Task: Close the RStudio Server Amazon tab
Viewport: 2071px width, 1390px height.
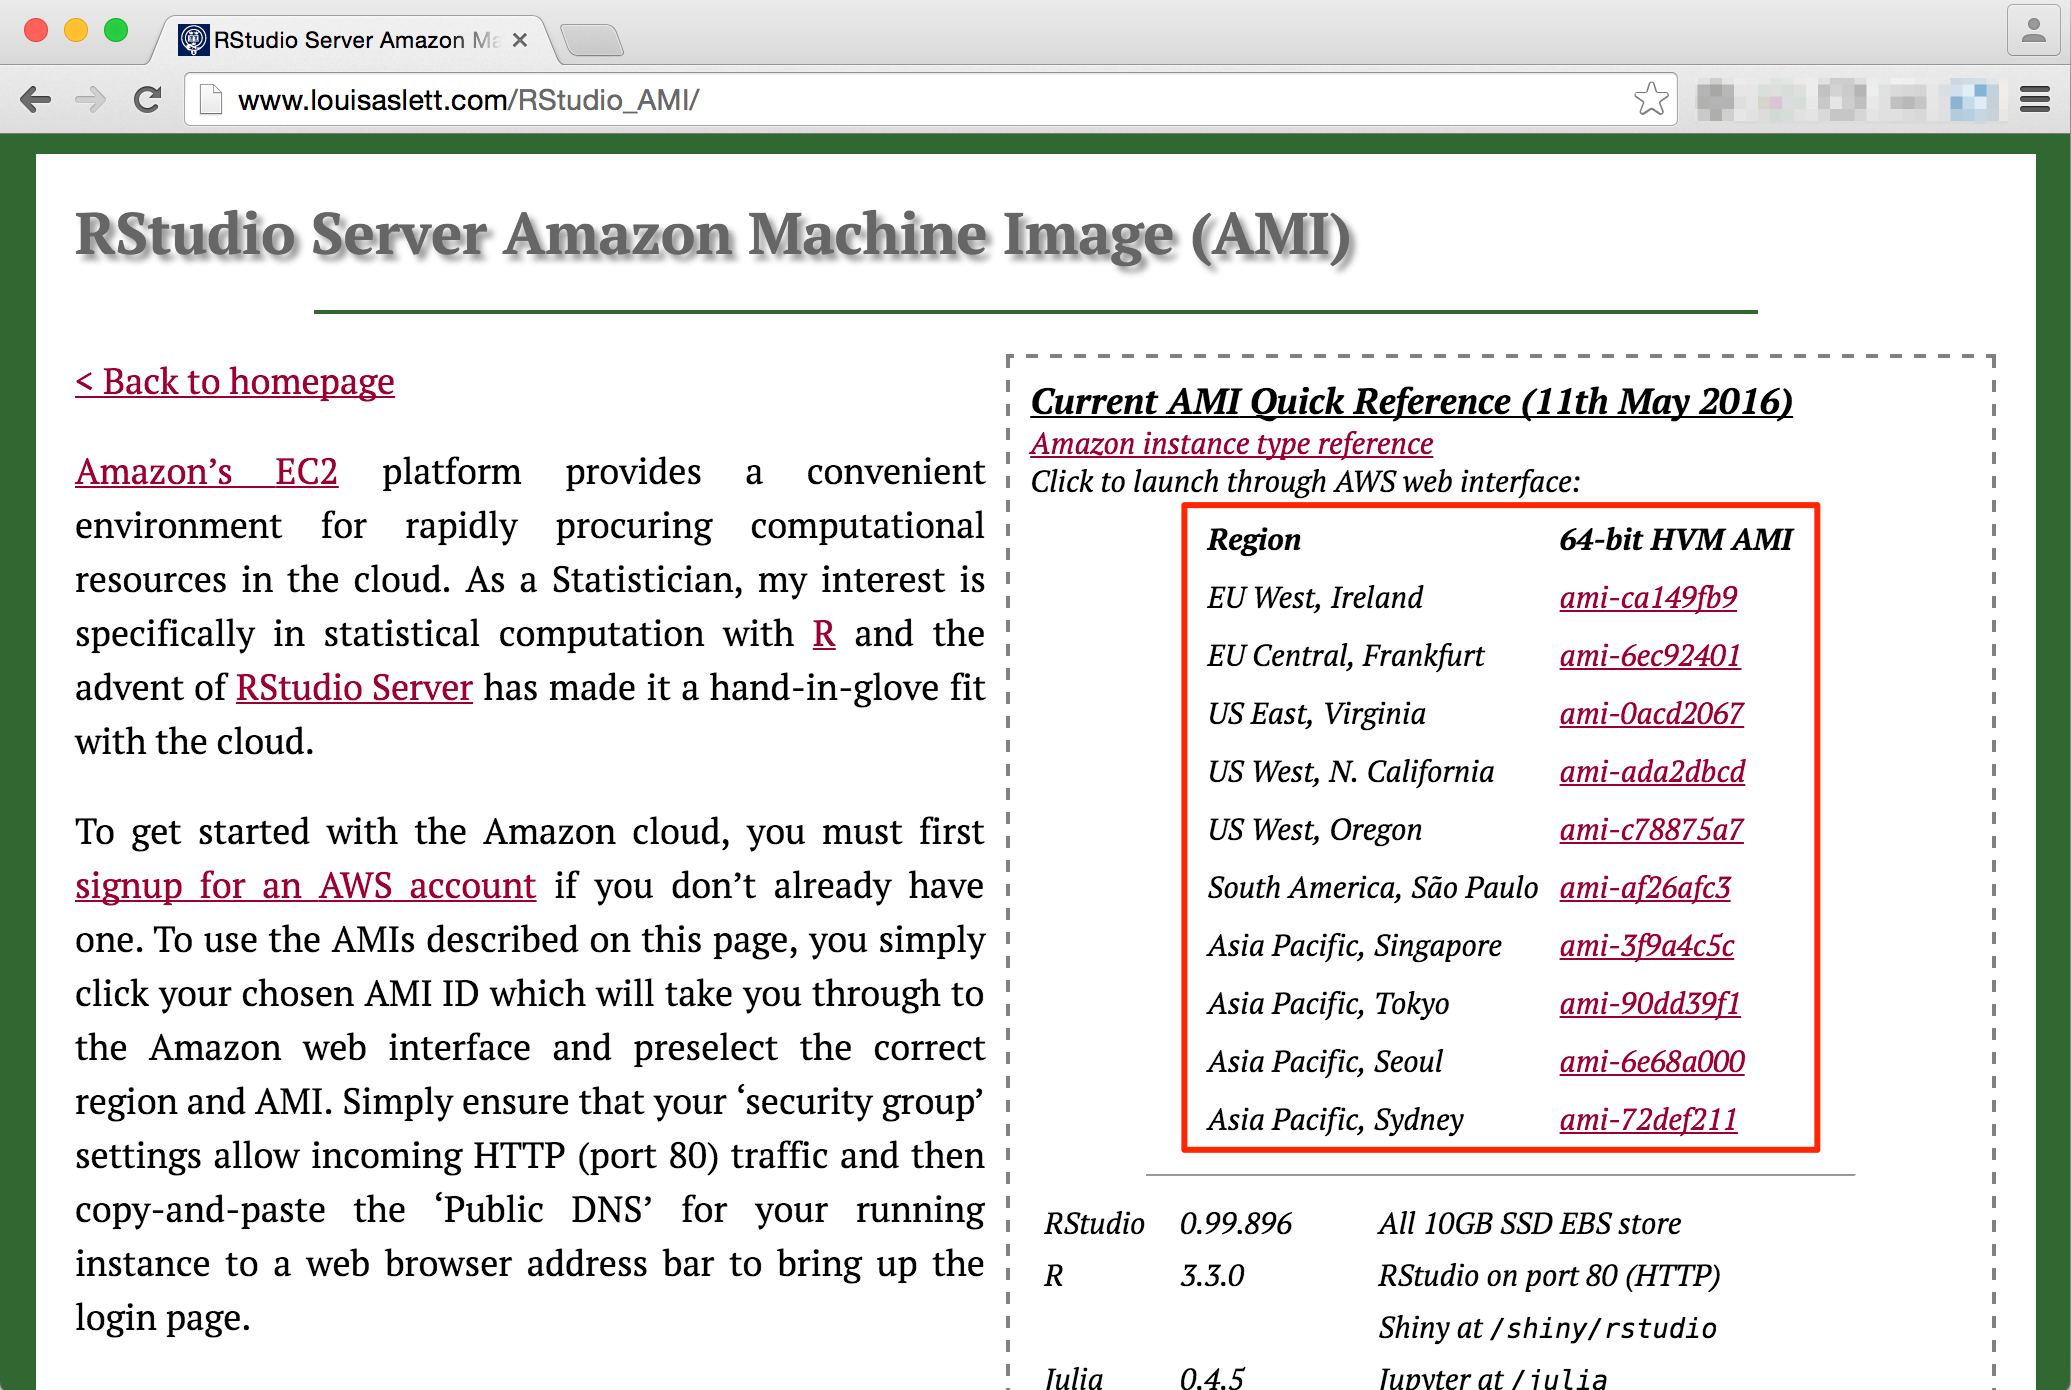Action: pos(519,40)
